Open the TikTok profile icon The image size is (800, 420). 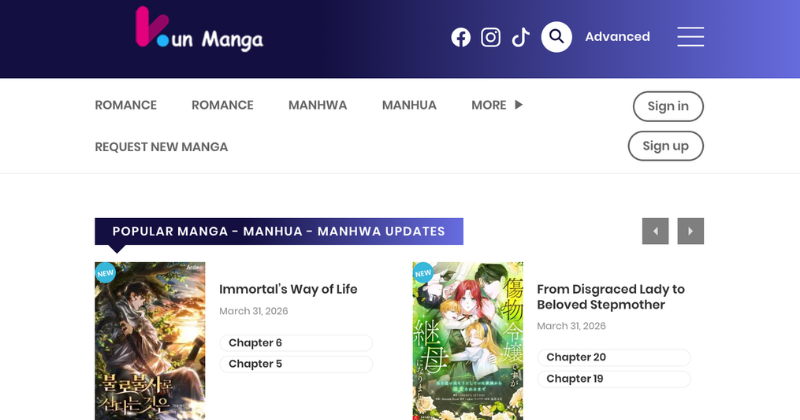[x=520, y=37]
